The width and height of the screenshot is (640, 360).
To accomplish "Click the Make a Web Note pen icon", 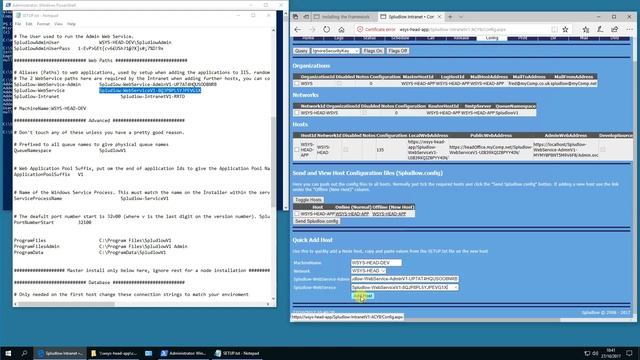I will pos(600,29).
